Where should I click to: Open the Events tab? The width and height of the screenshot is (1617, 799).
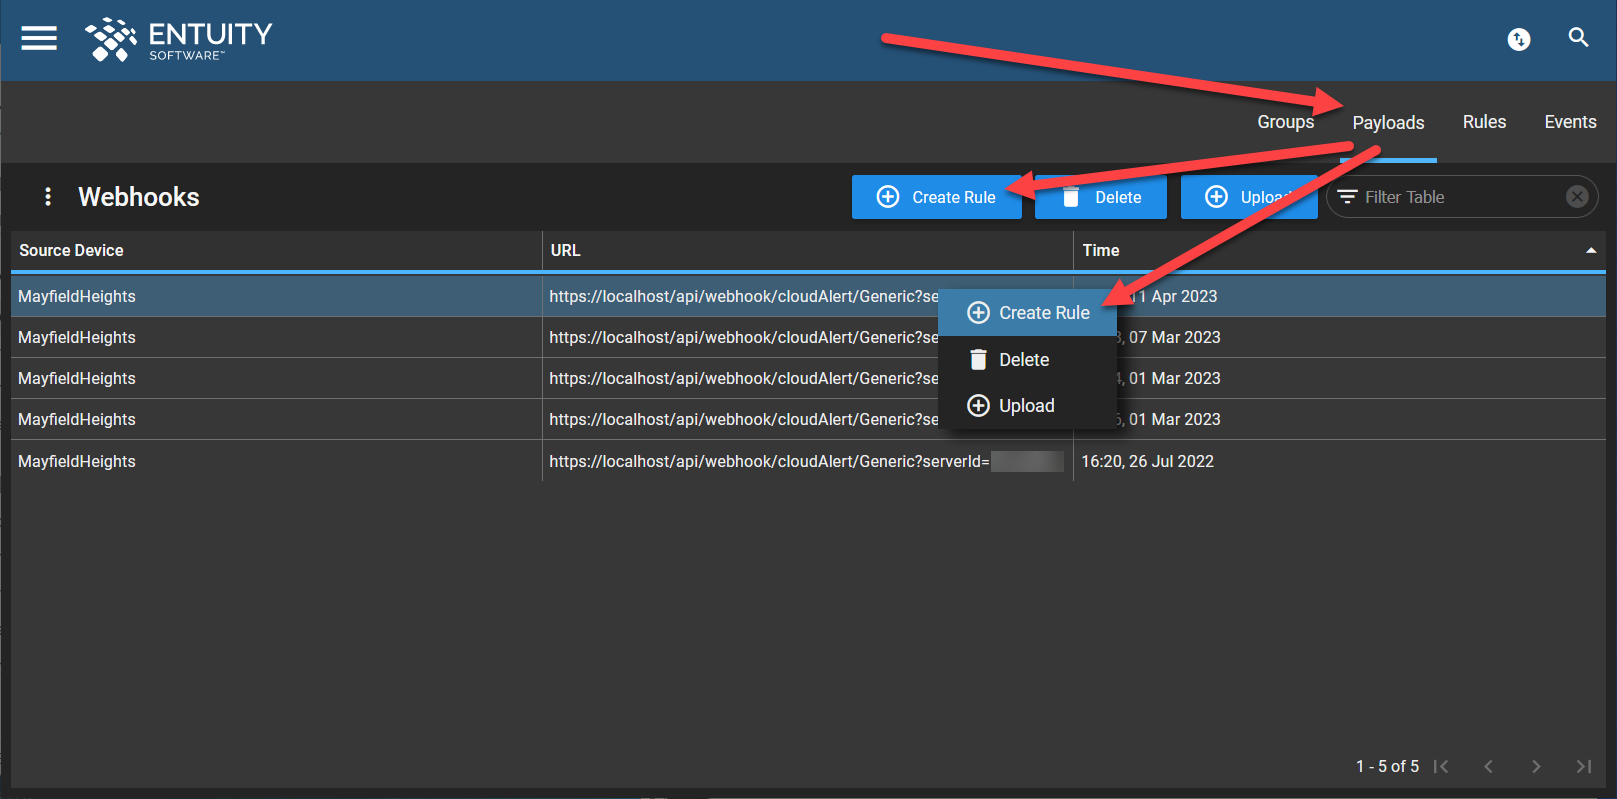point(1570,122)
